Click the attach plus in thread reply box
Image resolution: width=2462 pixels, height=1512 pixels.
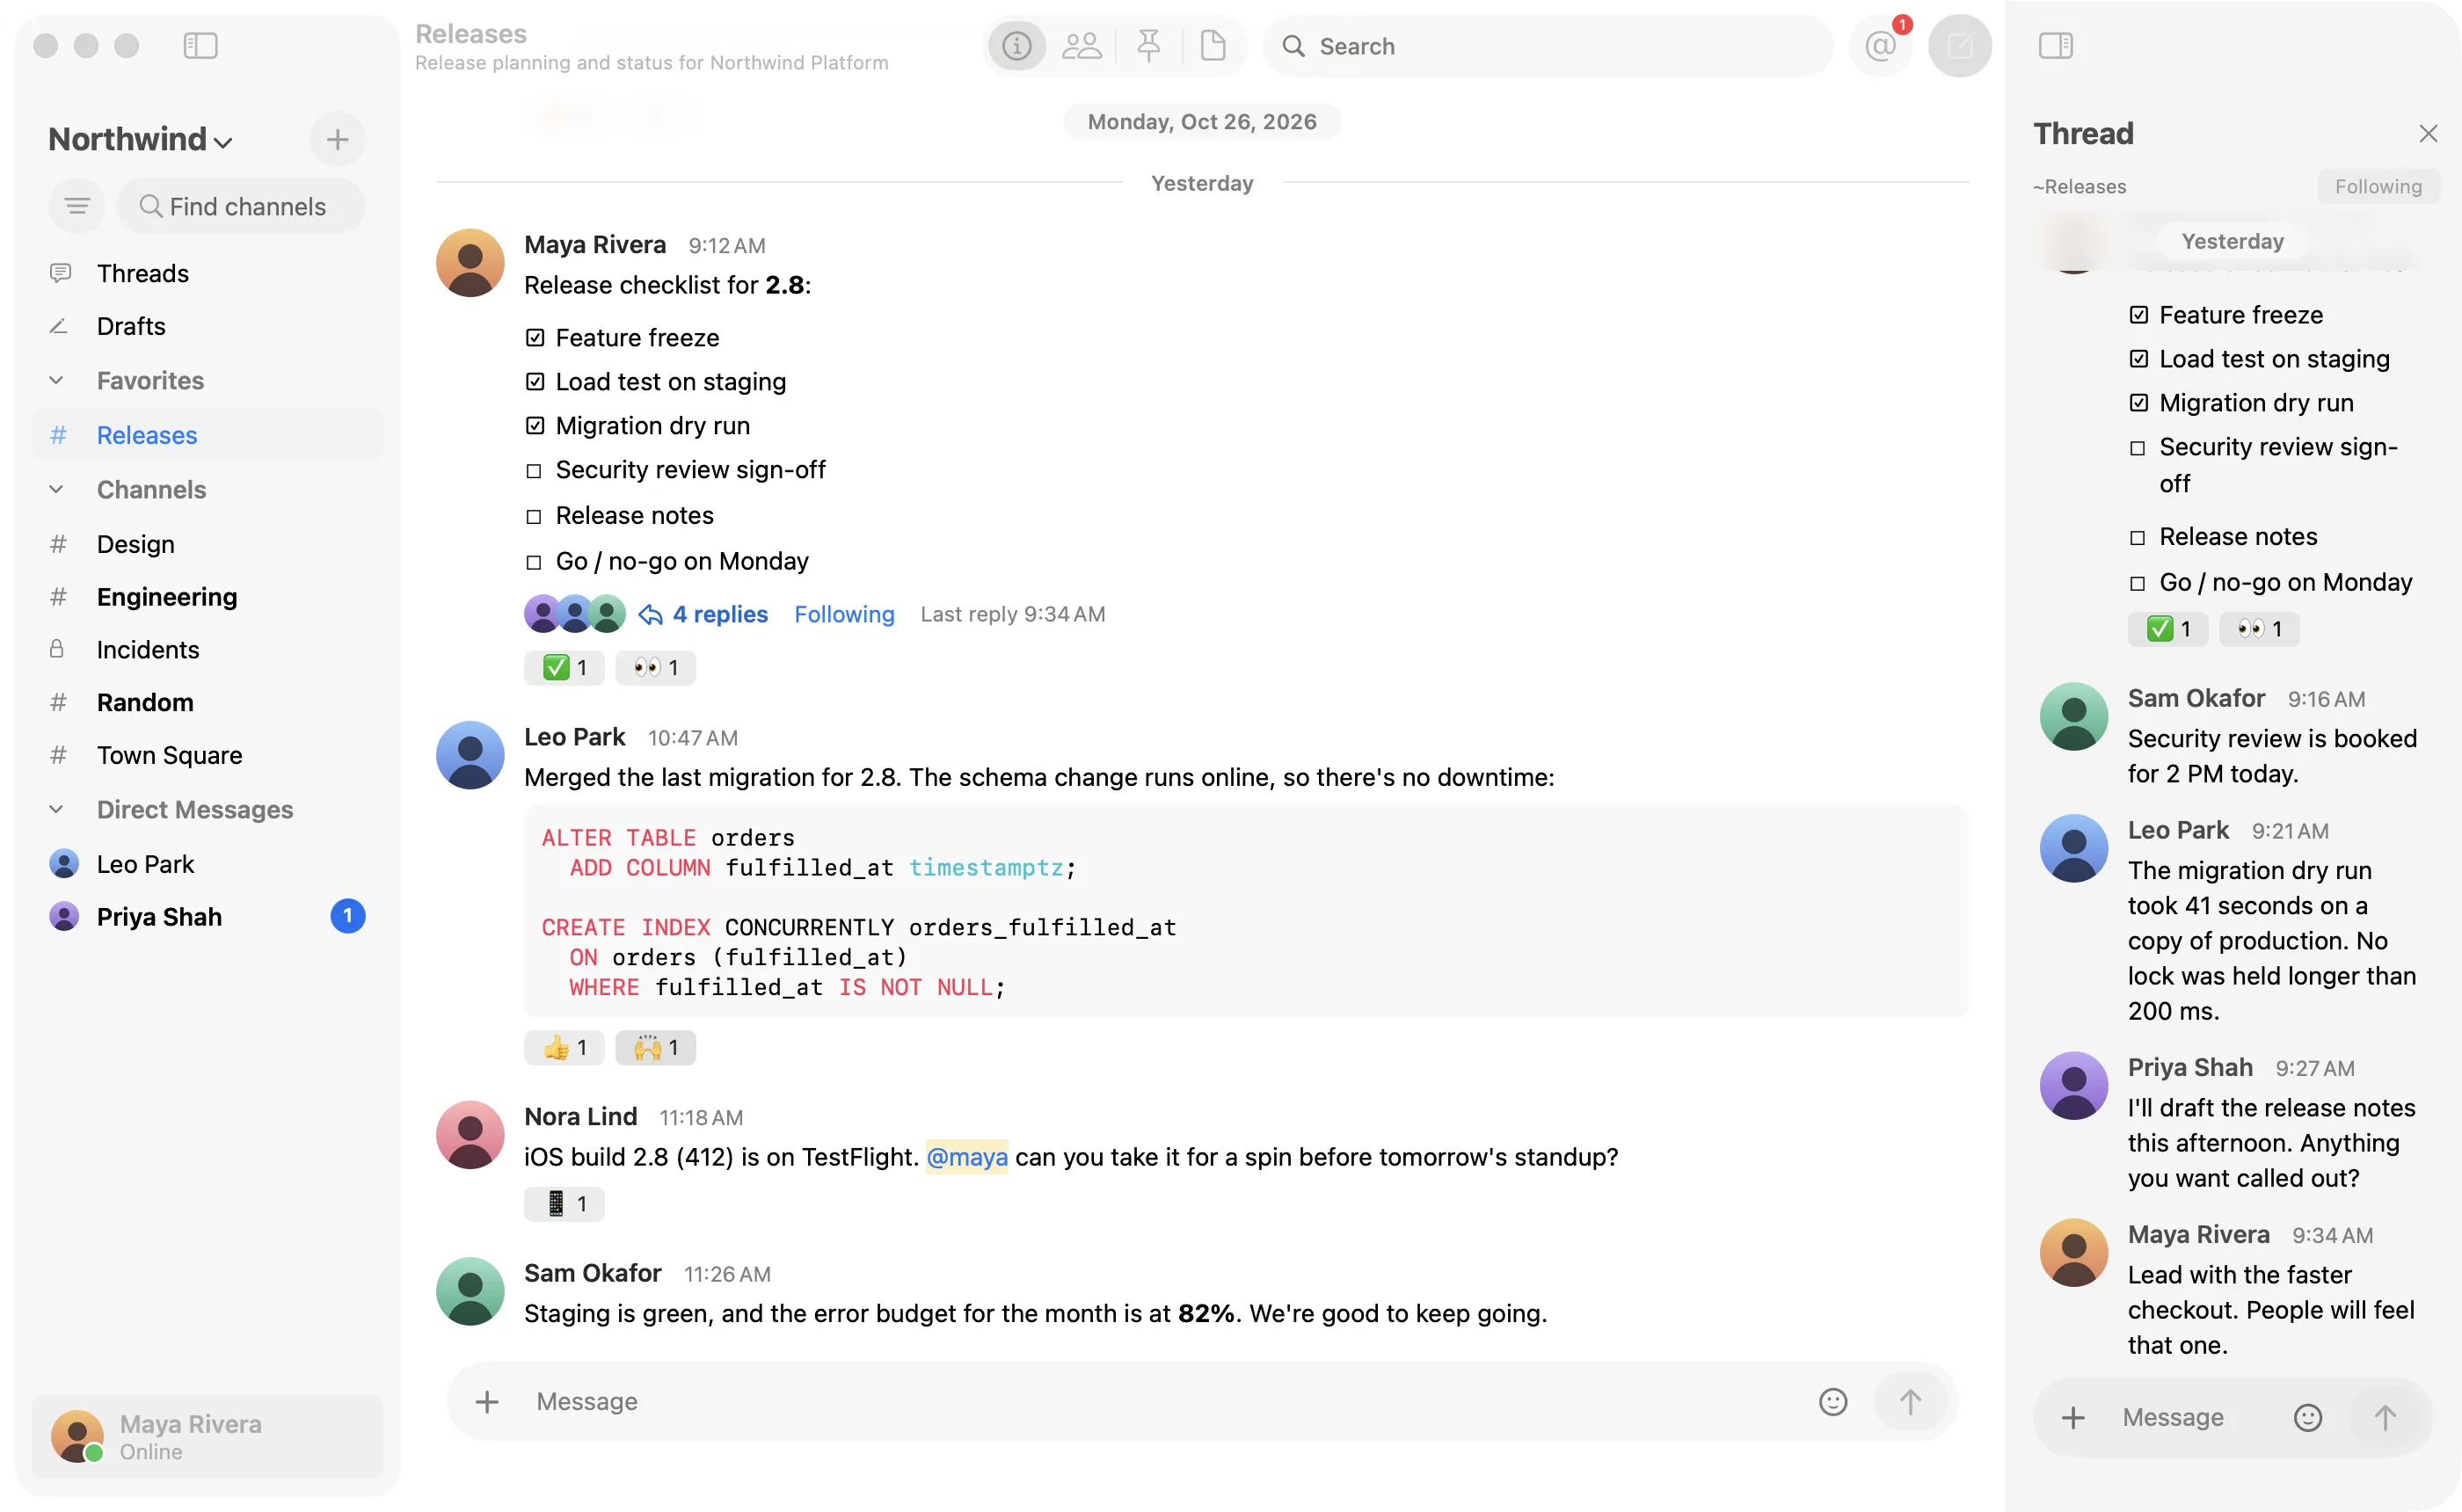[x=2072, y=1417]
